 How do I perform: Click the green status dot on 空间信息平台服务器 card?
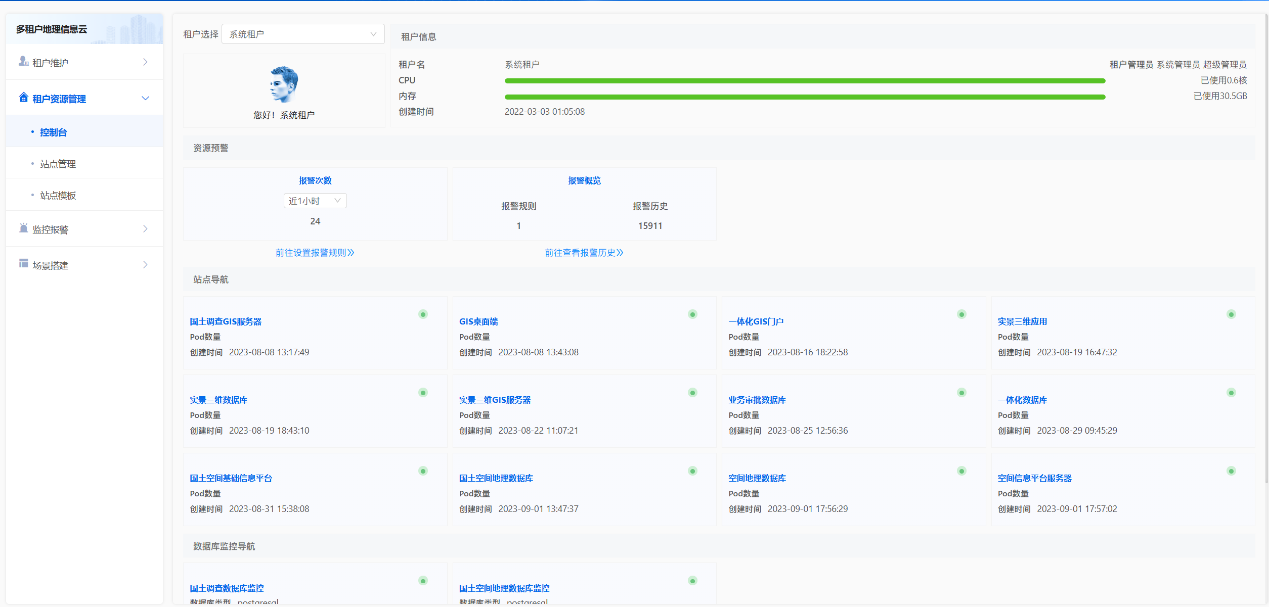tap(1231, 470)
